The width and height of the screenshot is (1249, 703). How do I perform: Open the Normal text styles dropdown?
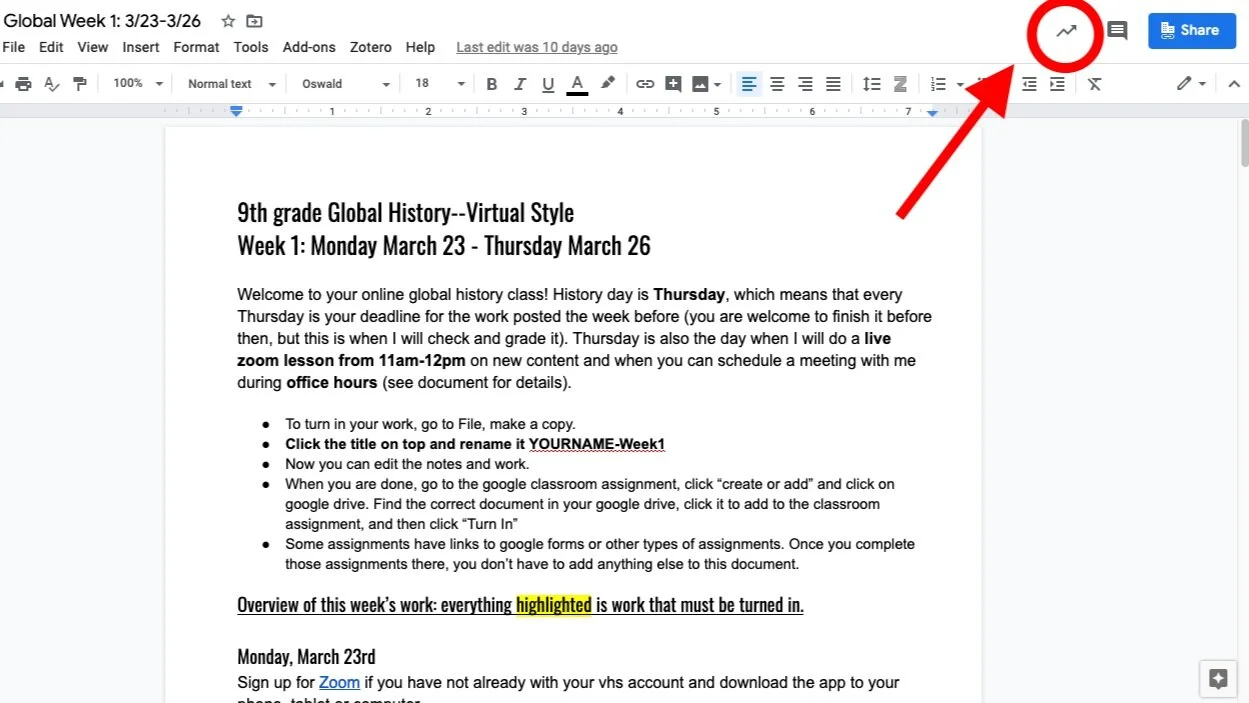click(231, 84)
